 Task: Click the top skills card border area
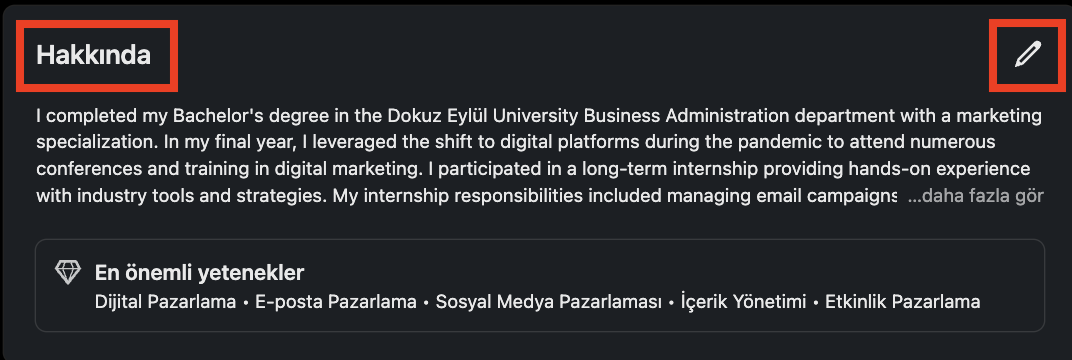coord(540,286)
